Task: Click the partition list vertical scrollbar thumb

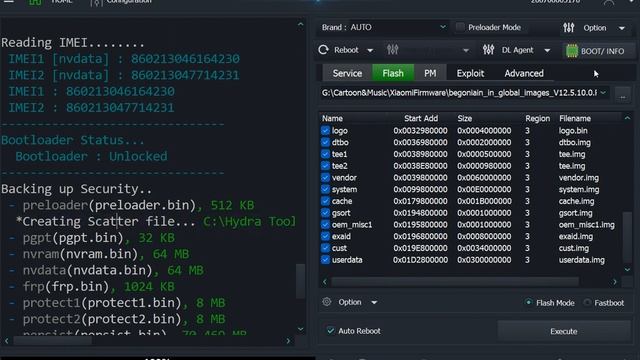Action: coord(627,237)
